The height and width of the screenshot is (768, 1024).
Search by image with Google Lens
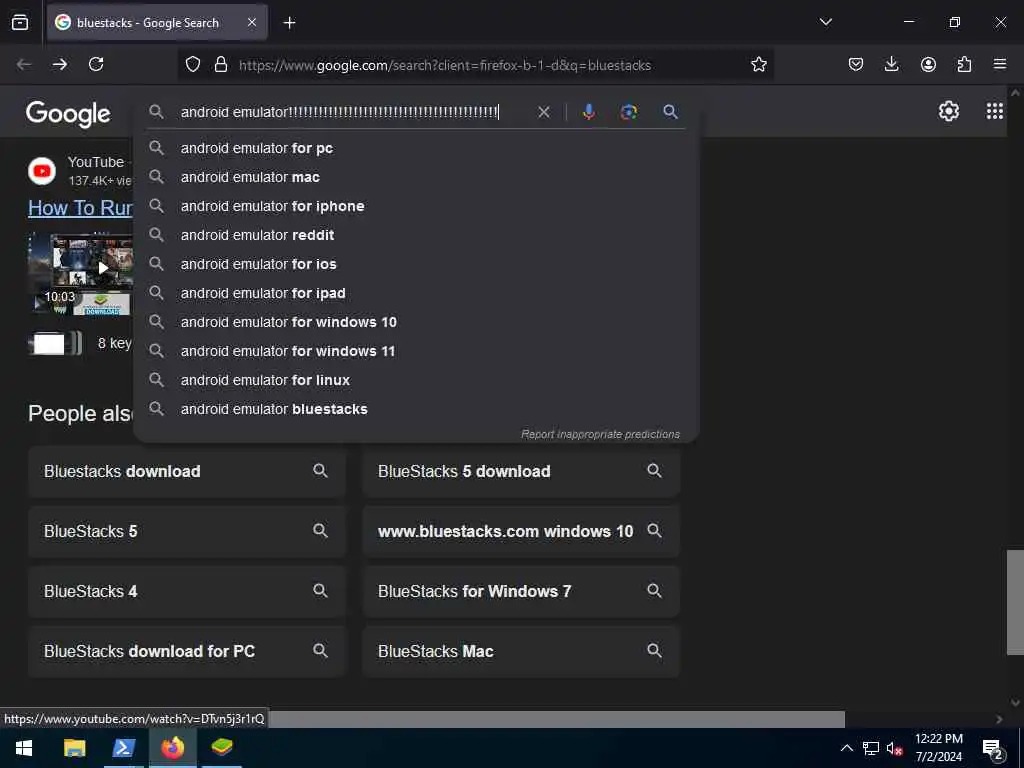pyautogui.click(x=628, y=112)
